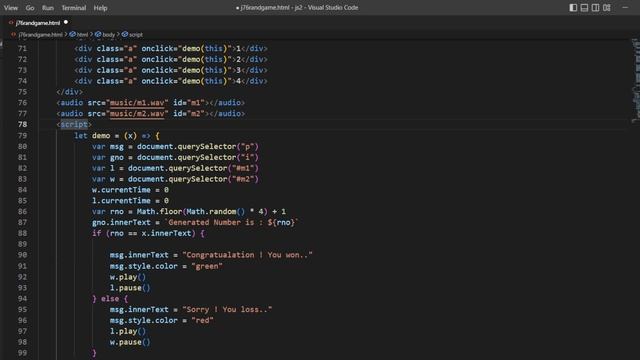Click 'var msg' on line 80
Screen dimensions: 640x360
(x=108, y=147)
